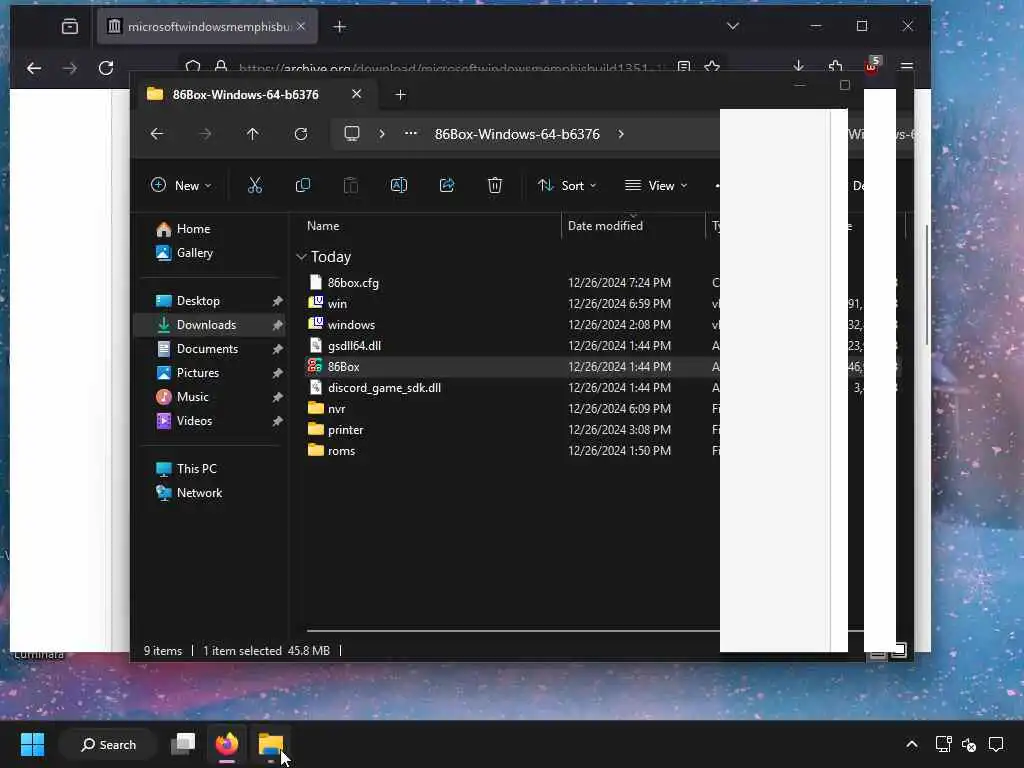The height and width of the screenshot is (768, 1024).
Task: Open Firefox View icon left of tabs
Action: point(70,27)
